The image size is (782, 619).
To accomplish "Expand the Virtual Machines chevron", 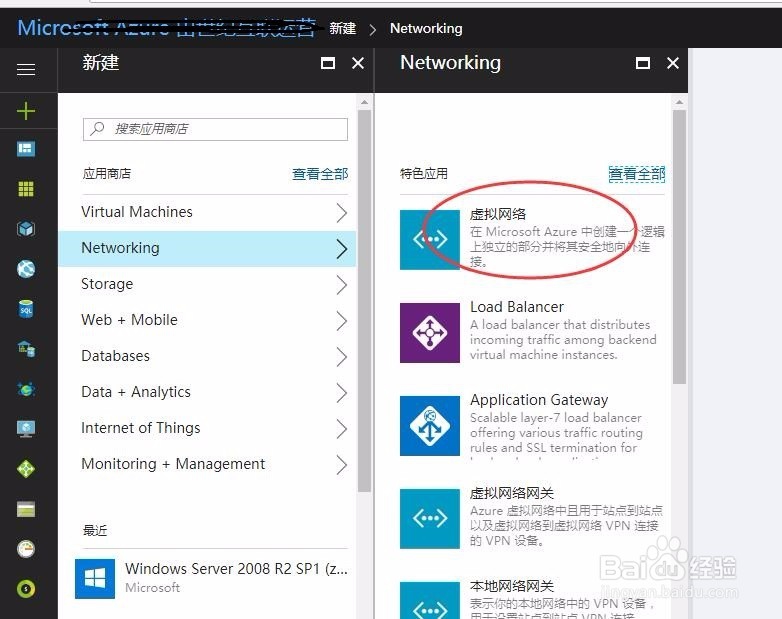I will click(x=342, y=213).
